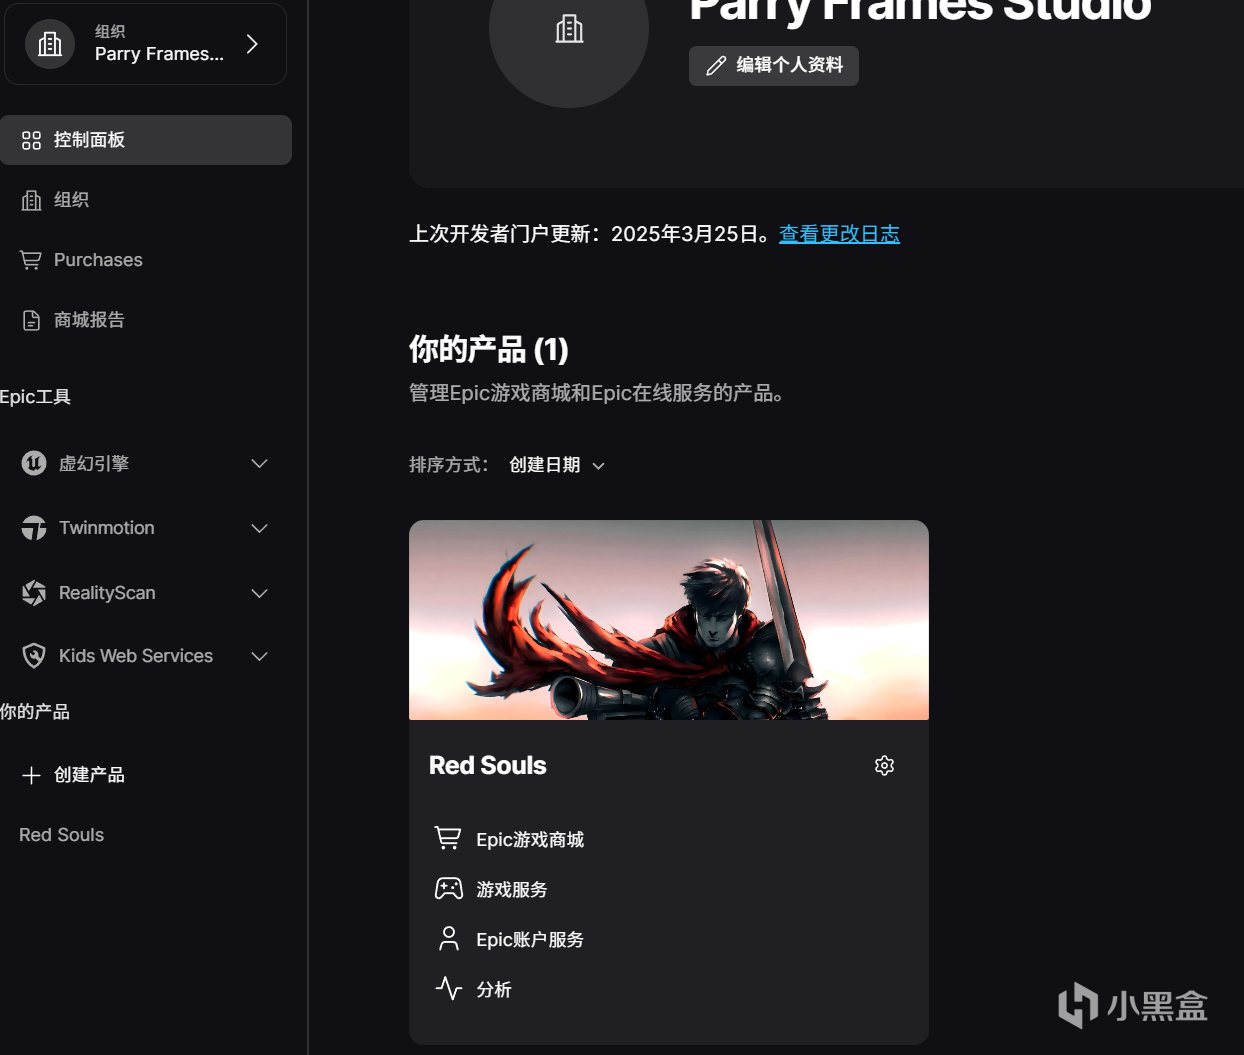Image resolution: width=1244 pixels, height=1055 pixels.
Task: Click the 组织 building icon in the sidebar menu
Action: coord(32,200)
